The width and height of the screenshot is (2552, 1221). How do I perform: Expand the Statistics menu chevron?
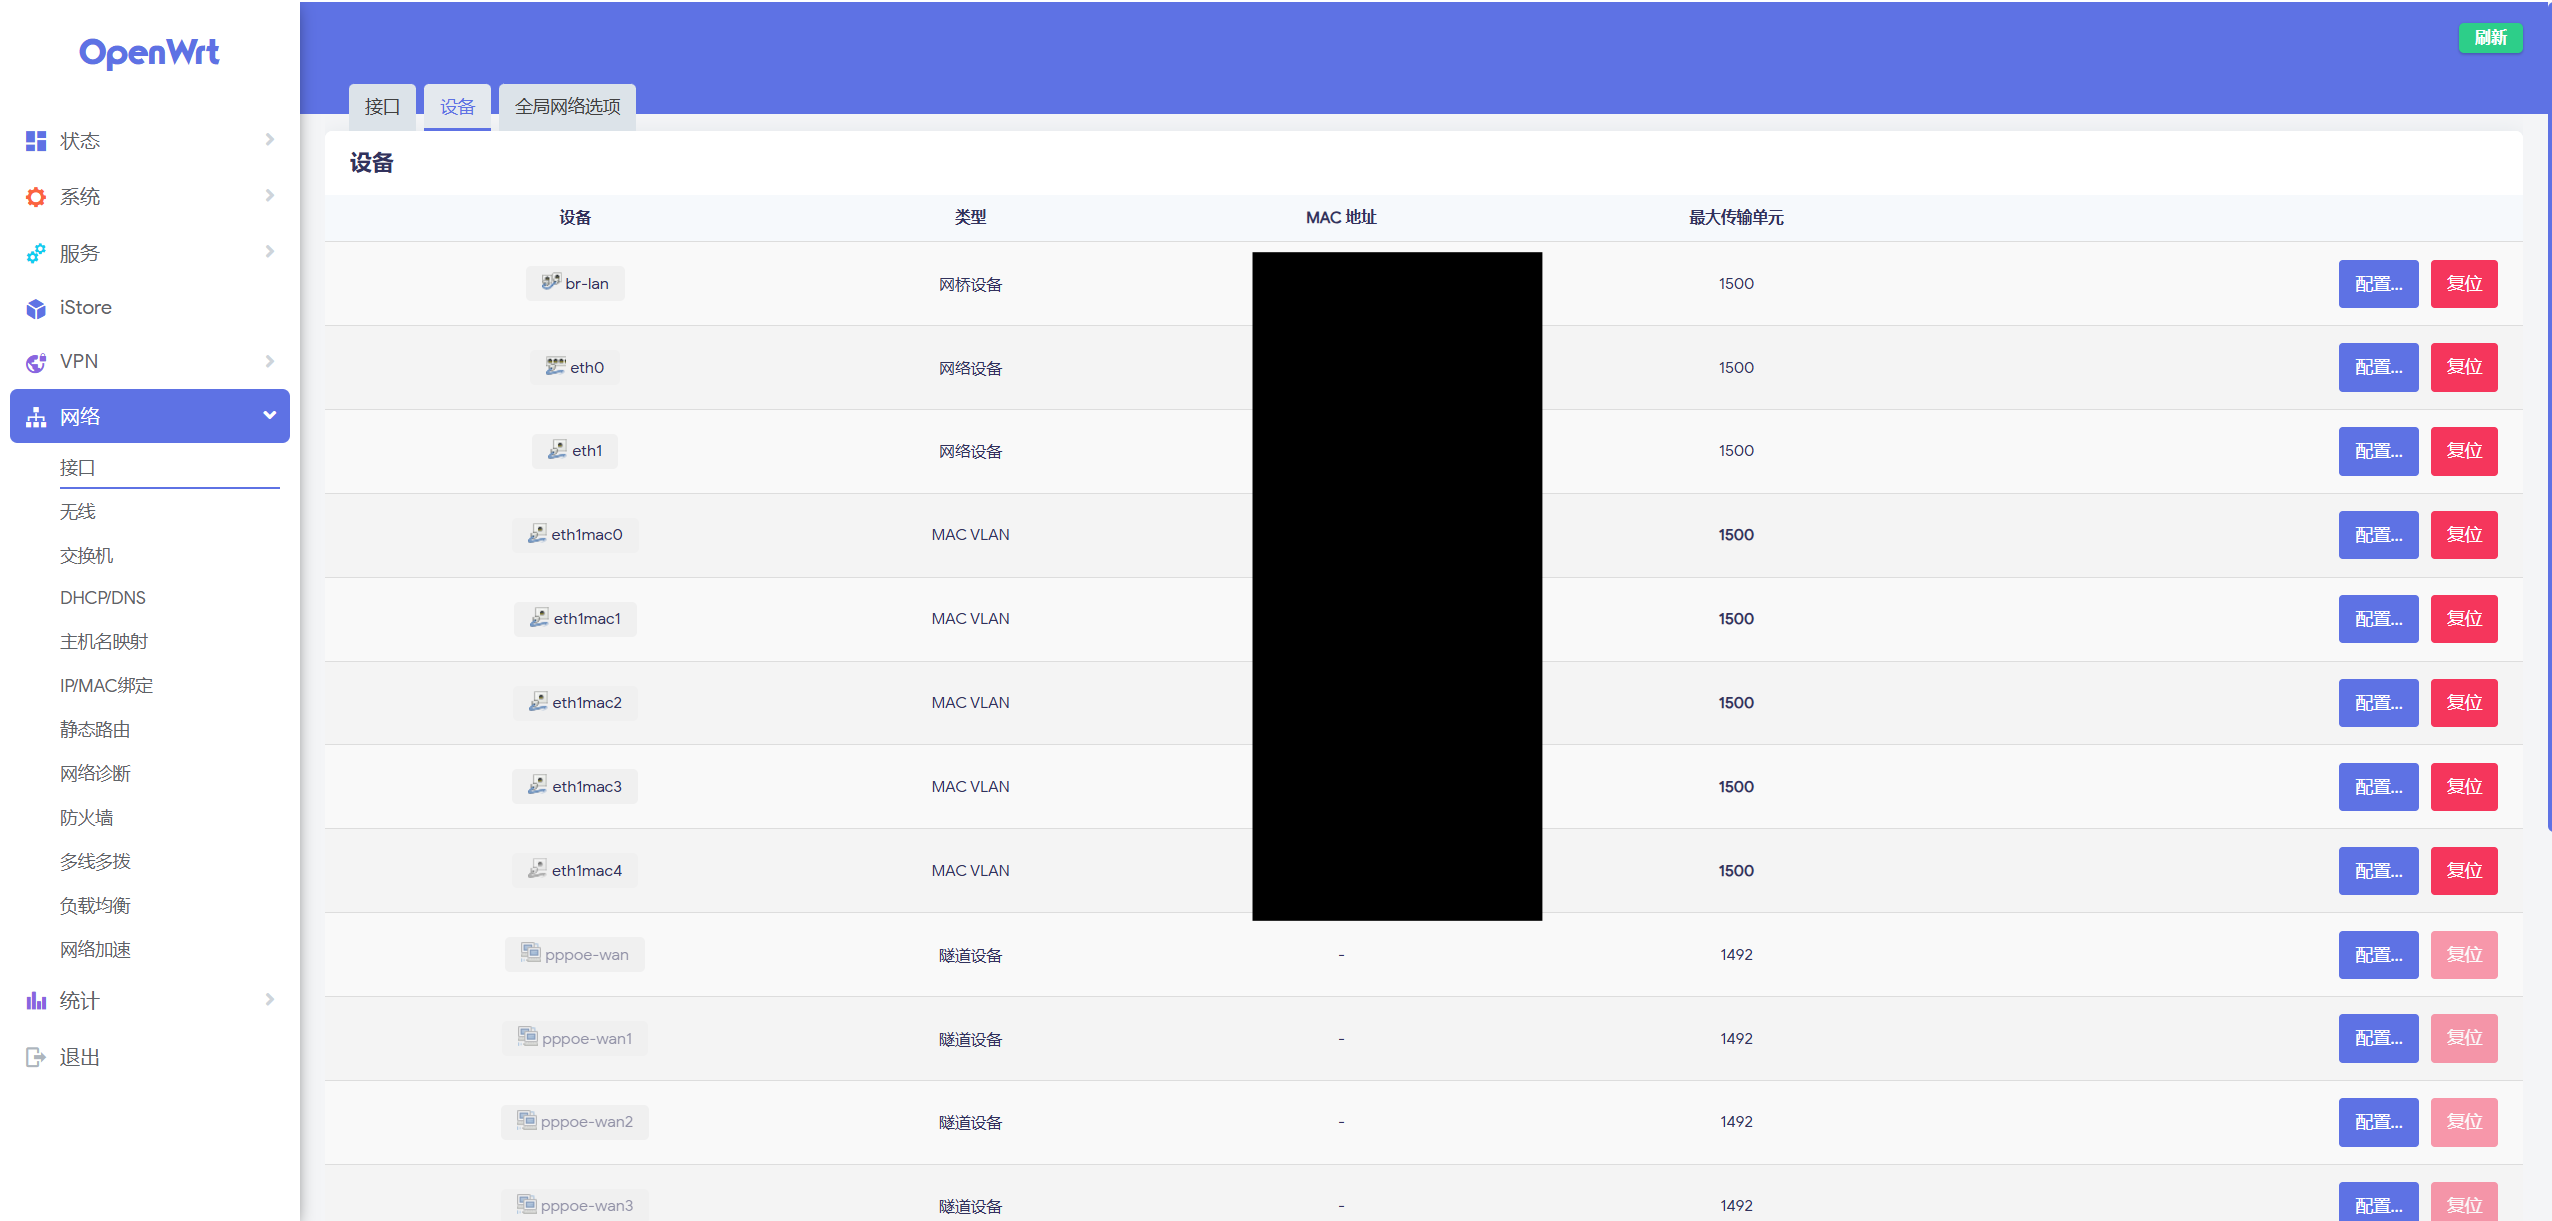269,1000
